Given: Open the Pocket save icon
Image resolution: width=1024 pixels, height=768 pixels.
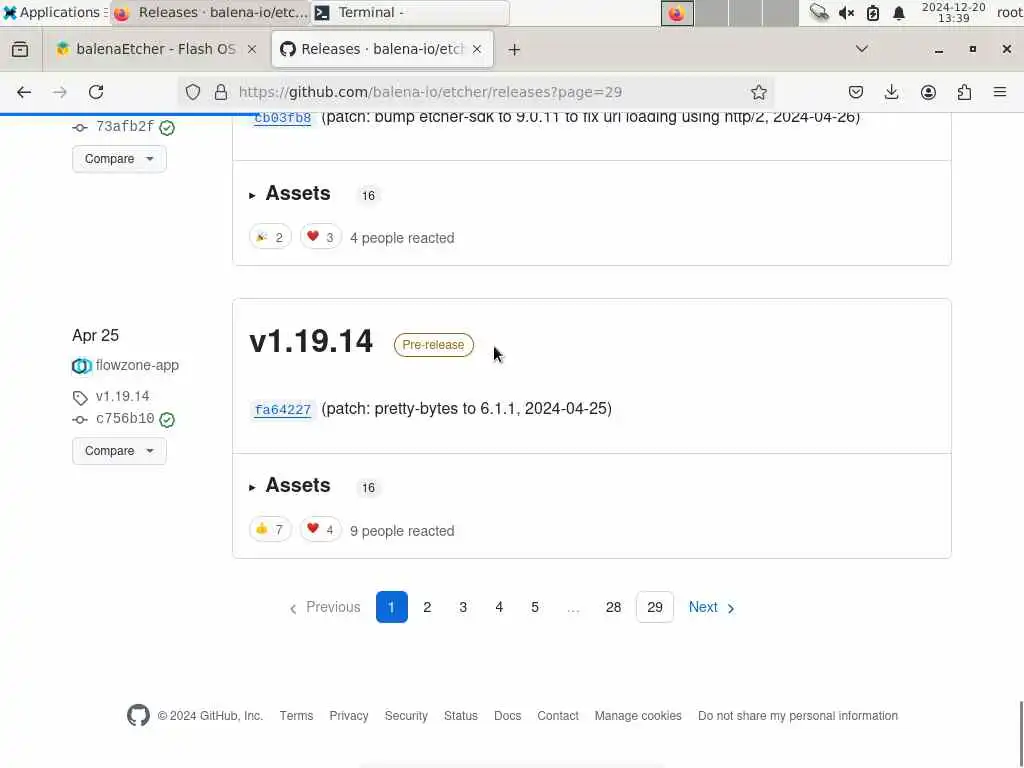Looking at the screenshot, I should [856, 92].
